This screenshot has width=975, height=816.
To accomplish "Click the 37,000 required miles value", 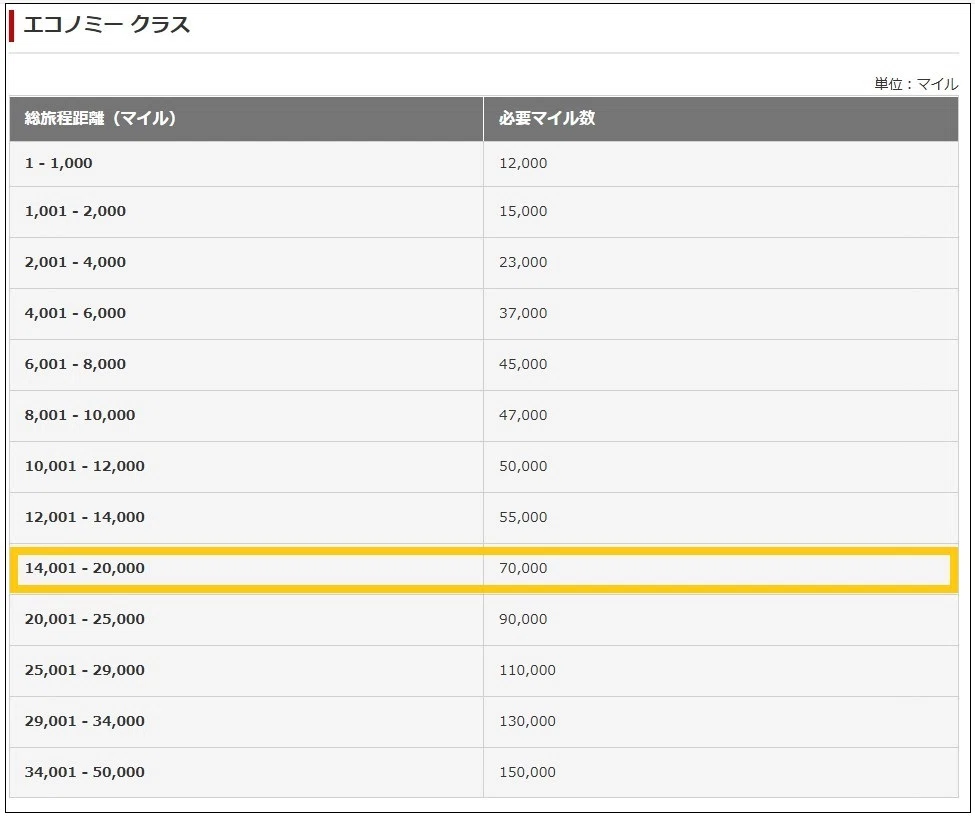I will pos(523,313).
